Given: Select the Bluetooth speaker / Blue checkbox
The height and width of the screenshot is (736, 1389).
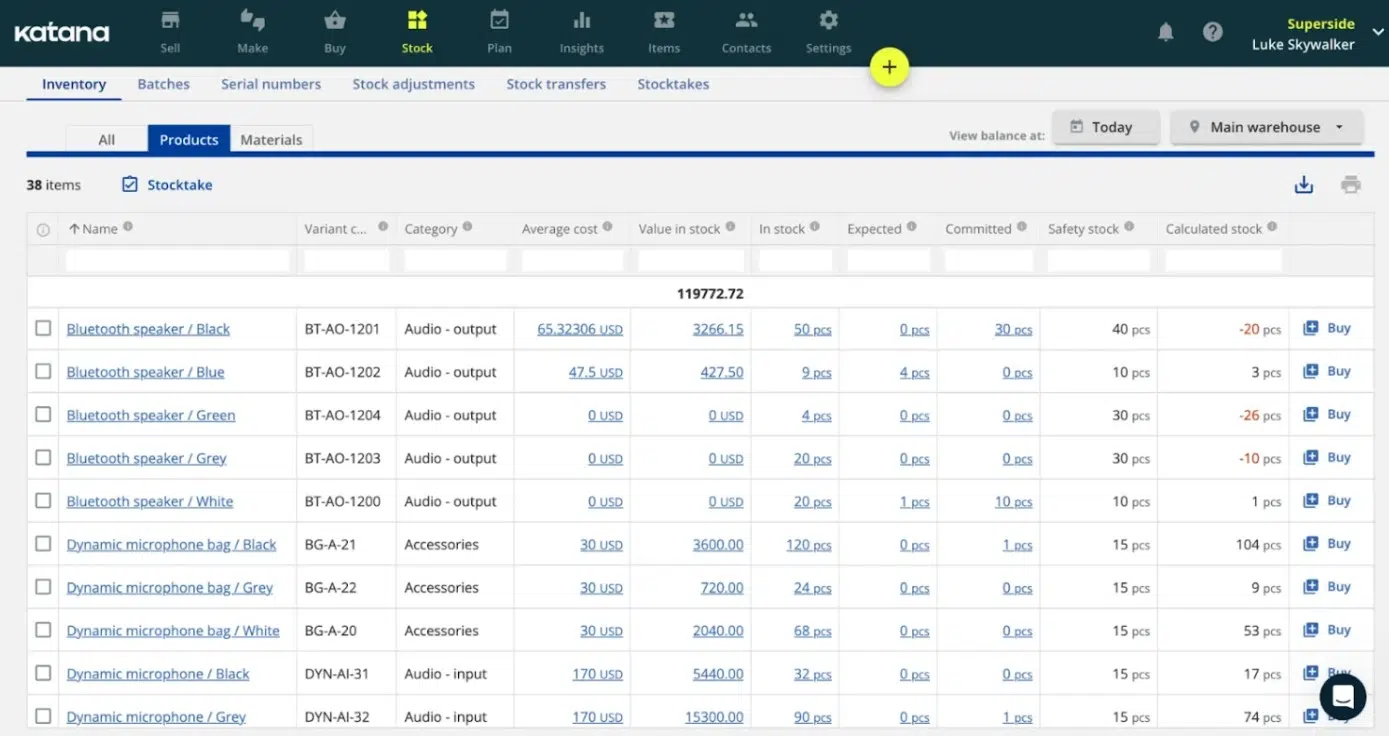Looking at the screenshot, I should 43,371.
